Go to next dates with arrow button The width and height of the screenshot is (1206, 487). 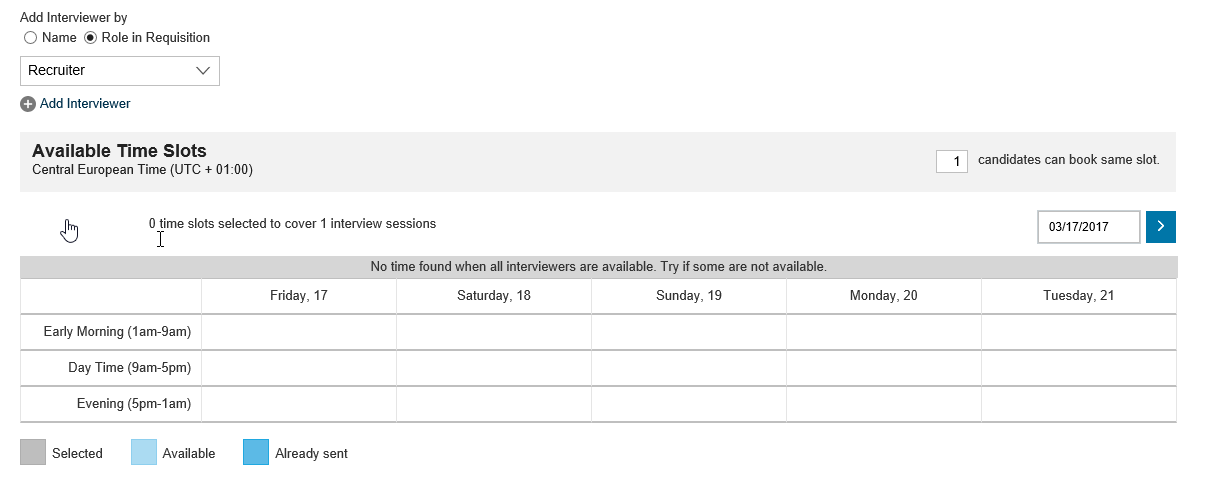click(1161, 227)
